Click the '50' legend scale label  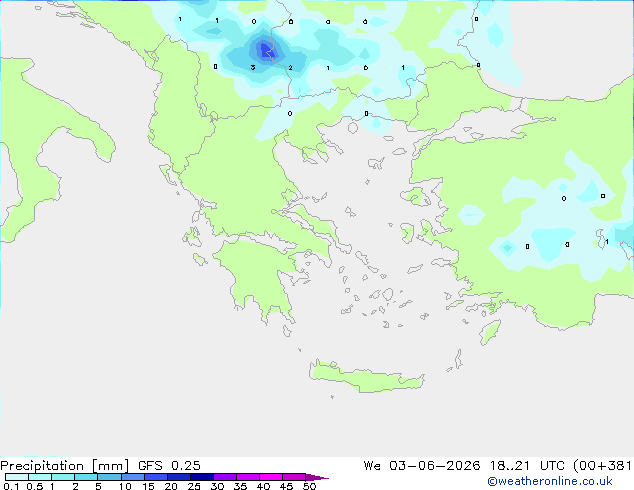coord(309,486)
